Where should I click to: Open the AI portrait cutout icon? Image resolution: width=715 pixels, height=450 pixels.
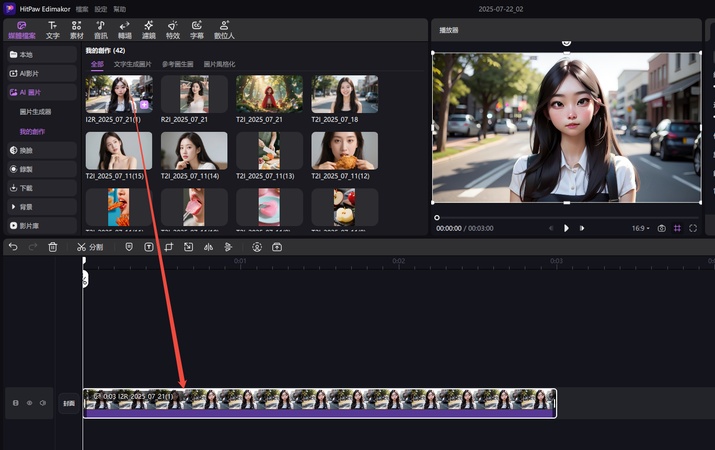pyautogui.click(x=257, y=247)
